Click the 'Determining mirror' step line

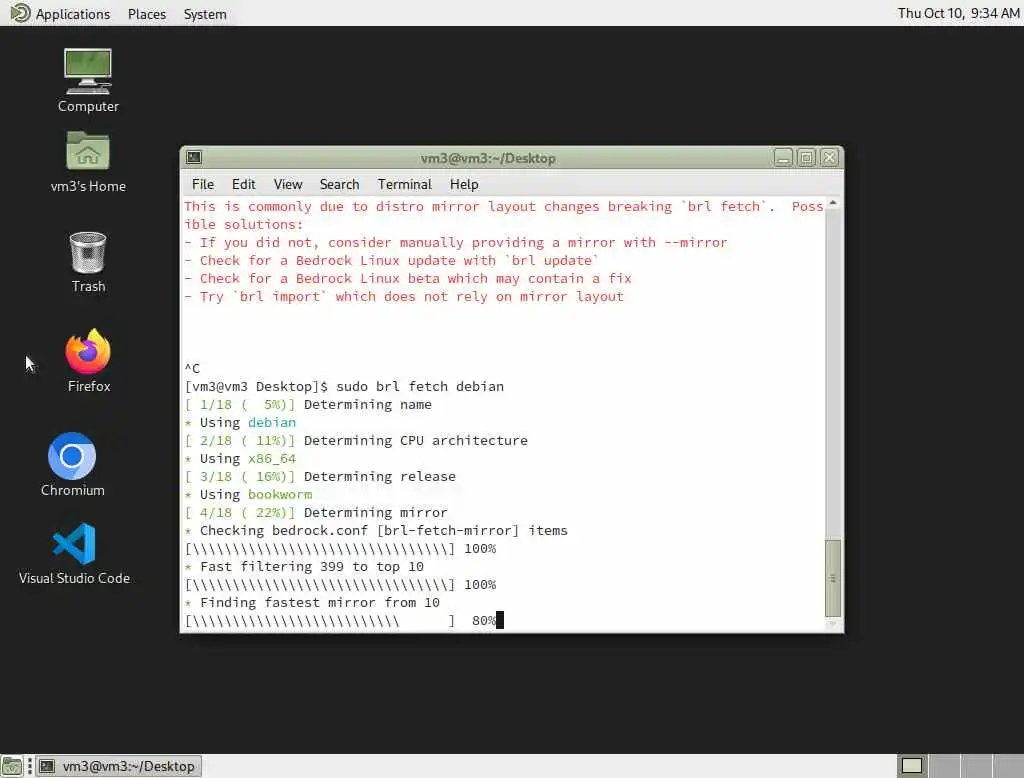point(316,512)
